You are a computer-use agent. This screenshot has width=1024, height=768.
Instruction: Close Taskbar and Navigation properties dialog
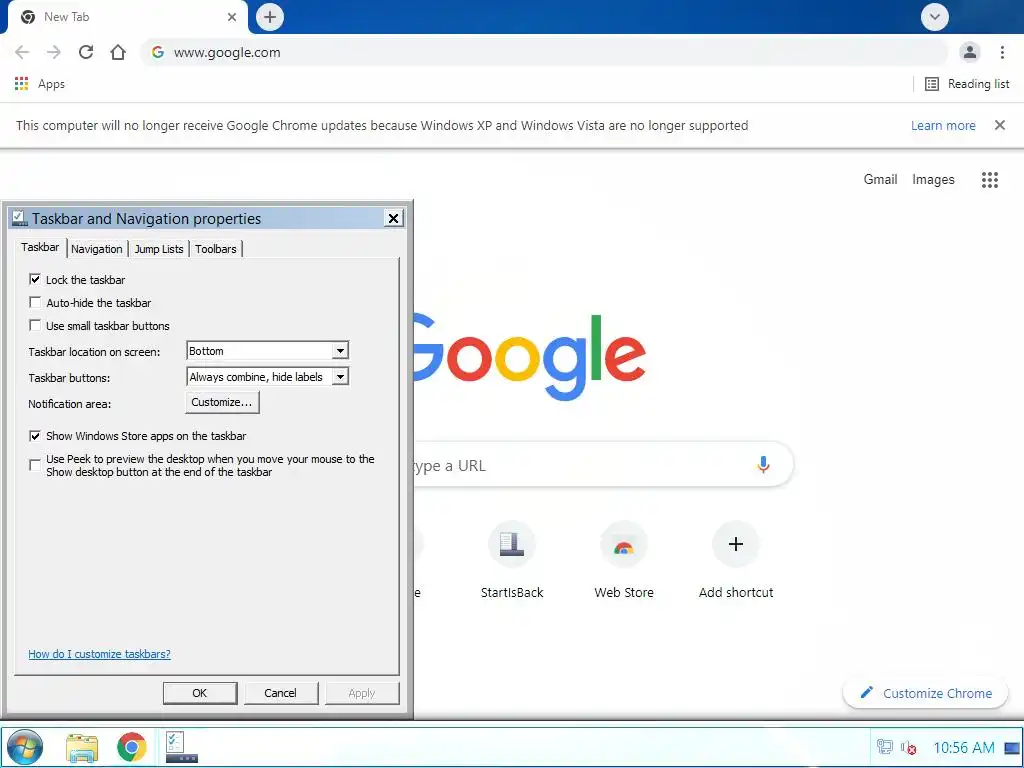pyautogui.click(x=393, y=218)
